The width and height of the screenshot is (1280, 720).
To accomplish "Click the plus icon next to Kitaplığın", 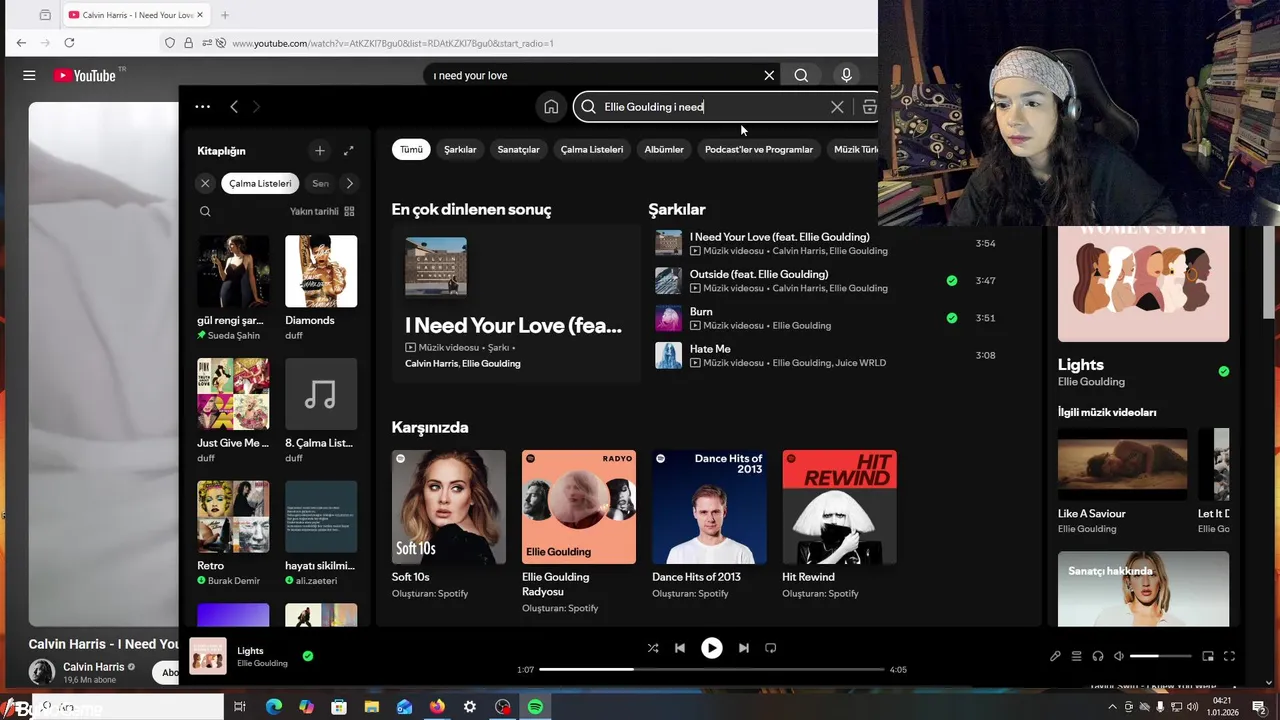I will pyautogui.click(x=320, y=151).
